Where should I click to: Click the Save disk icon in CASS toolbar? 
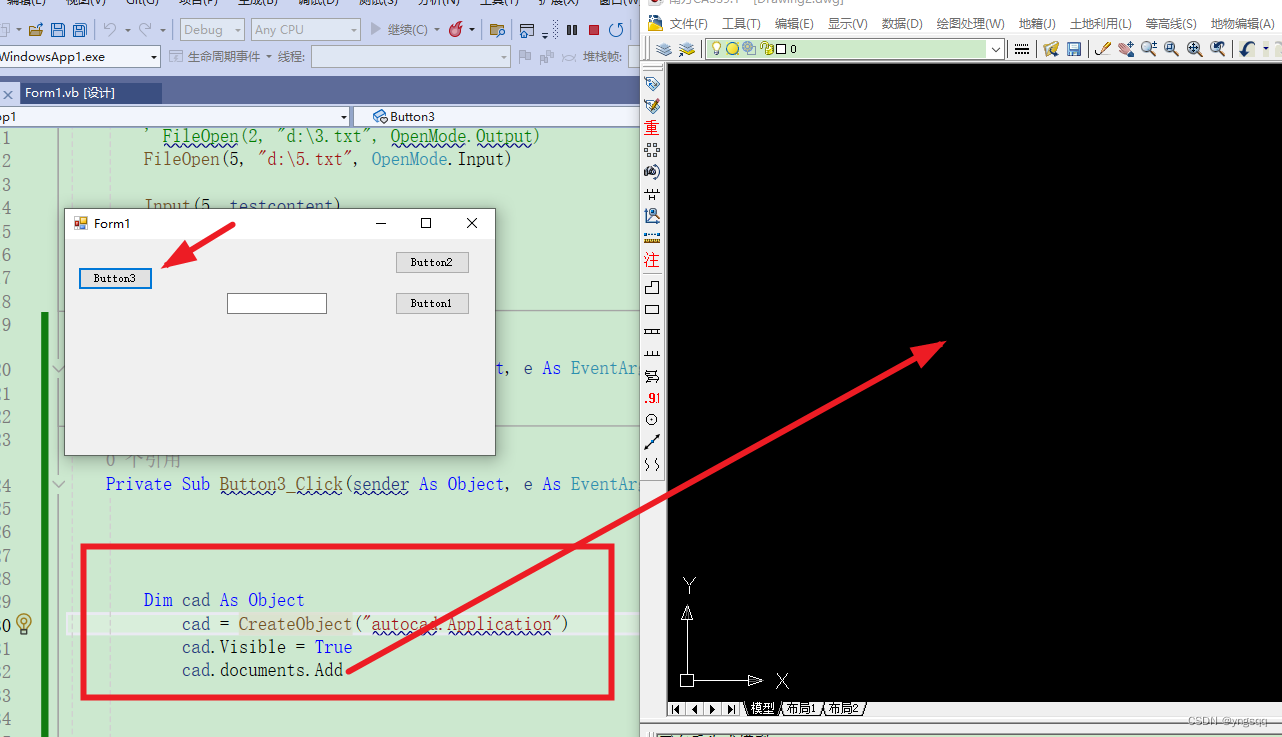1074,49
